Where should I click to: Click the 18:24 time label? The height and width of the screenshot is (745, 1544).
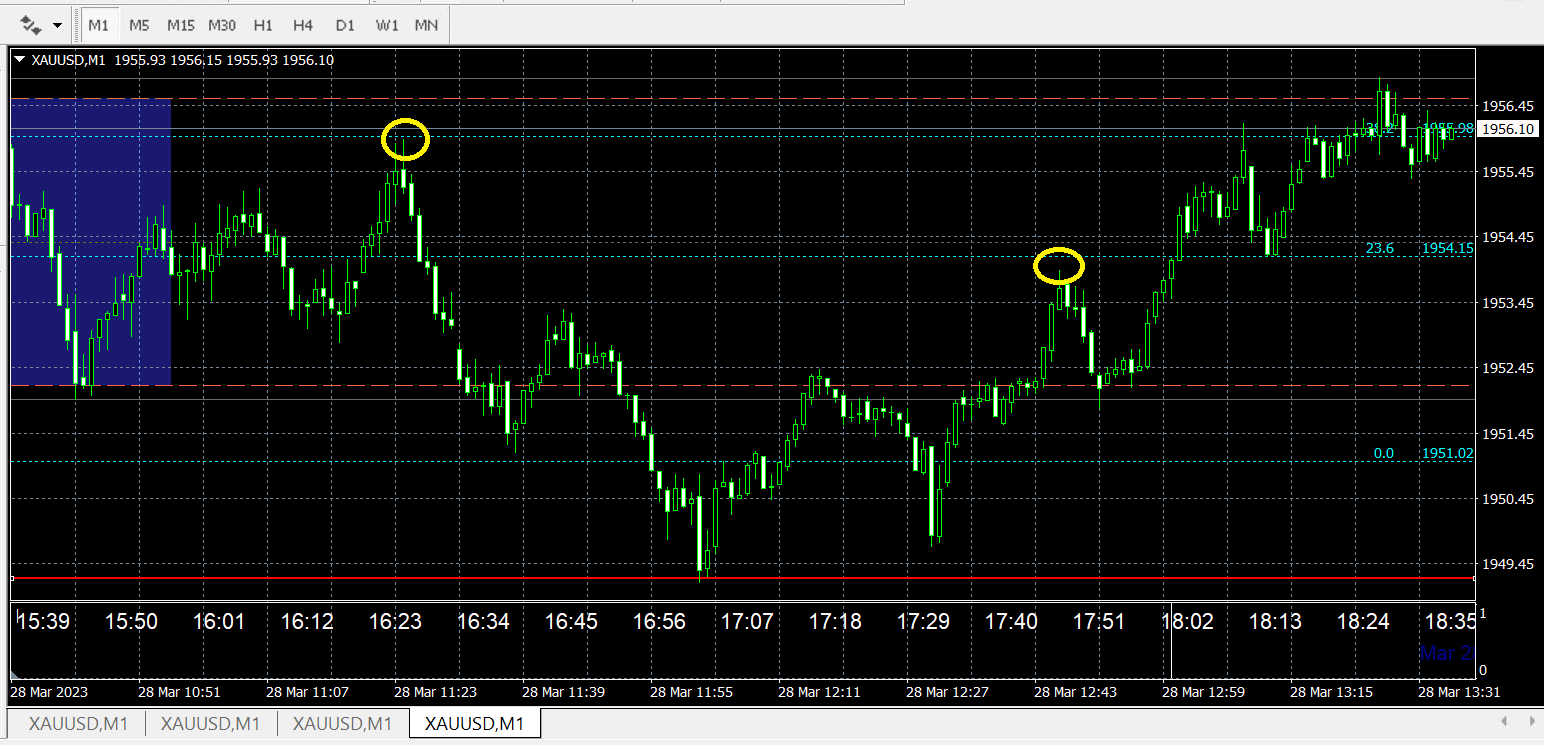coord(1363,622)
